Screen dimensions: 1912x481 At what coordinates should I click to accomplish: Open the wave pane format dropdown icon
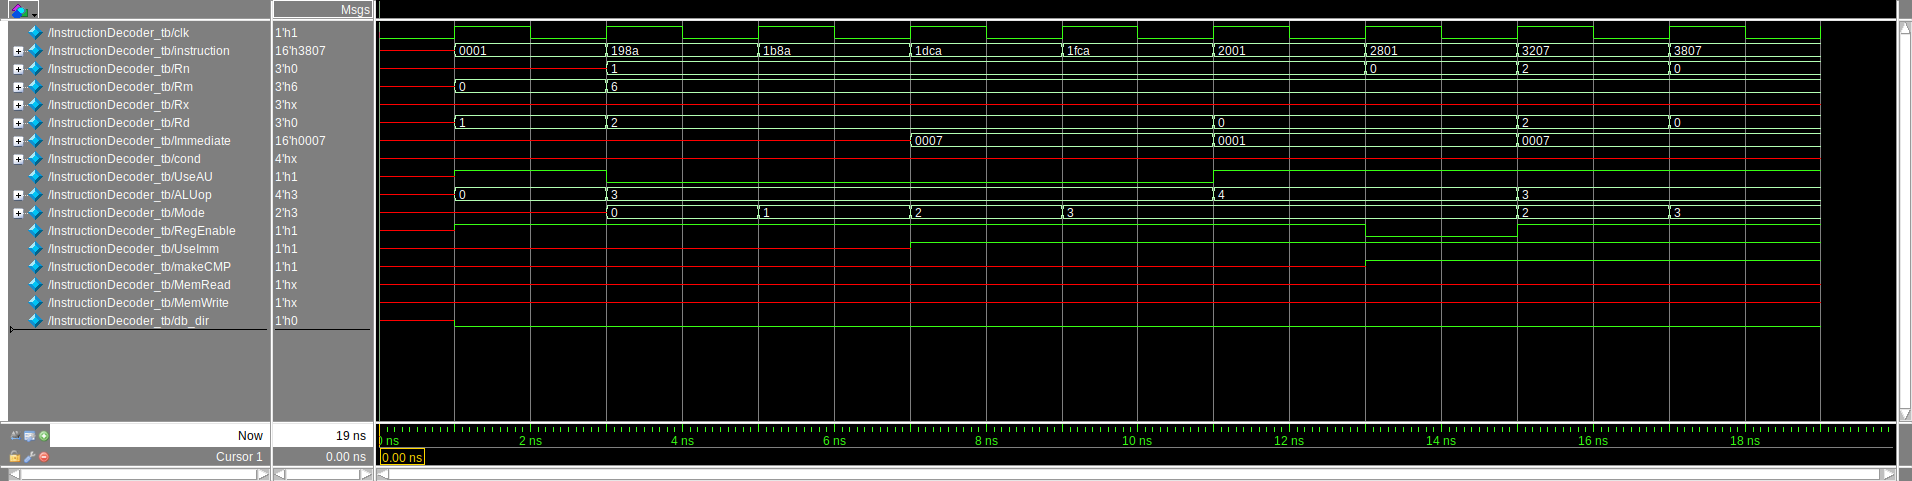click(x=22, y=10)
